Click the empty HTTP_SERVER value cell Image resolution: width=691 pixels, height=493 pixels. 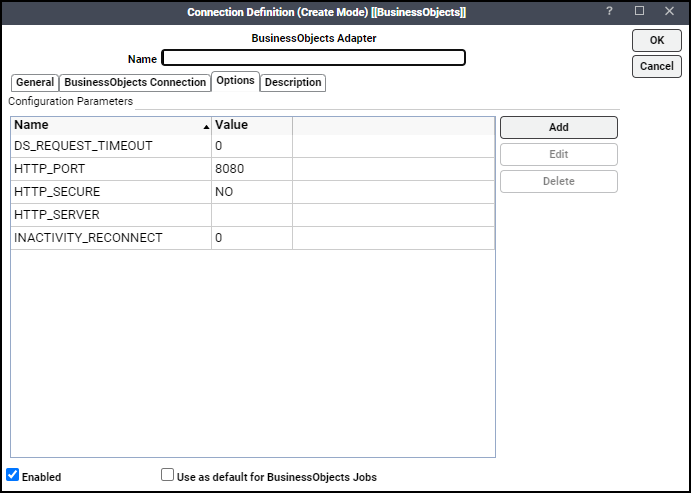tap(252, 215)
